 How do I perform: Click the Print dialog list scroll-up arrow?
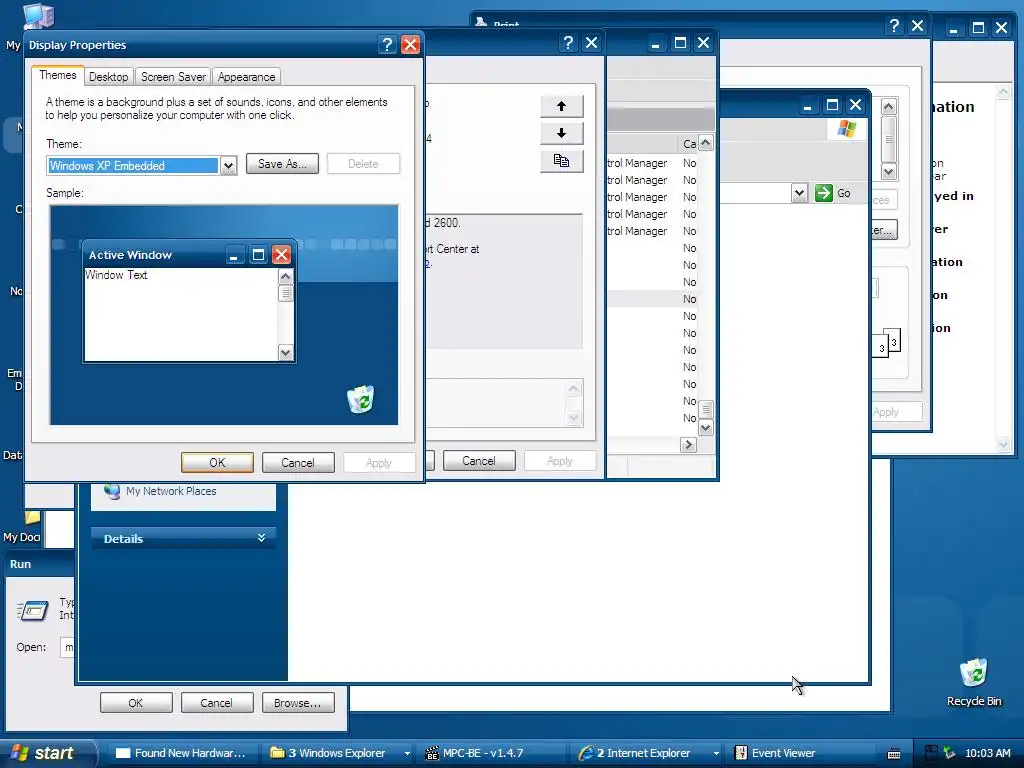click(889, 106)
